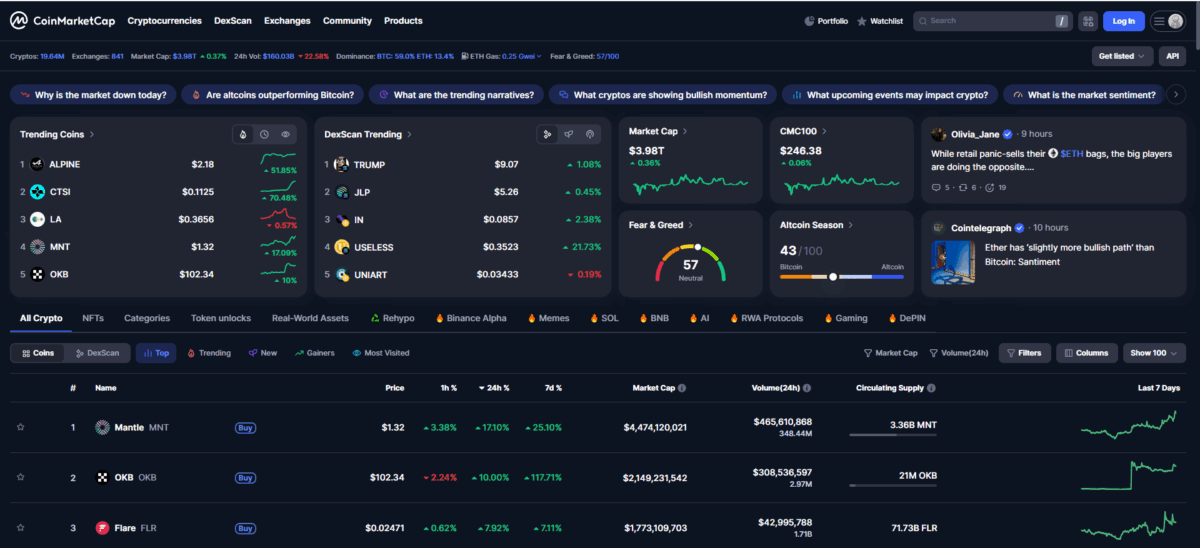Click the Flare logo in row 3
1200x548 pixels.
102,528
